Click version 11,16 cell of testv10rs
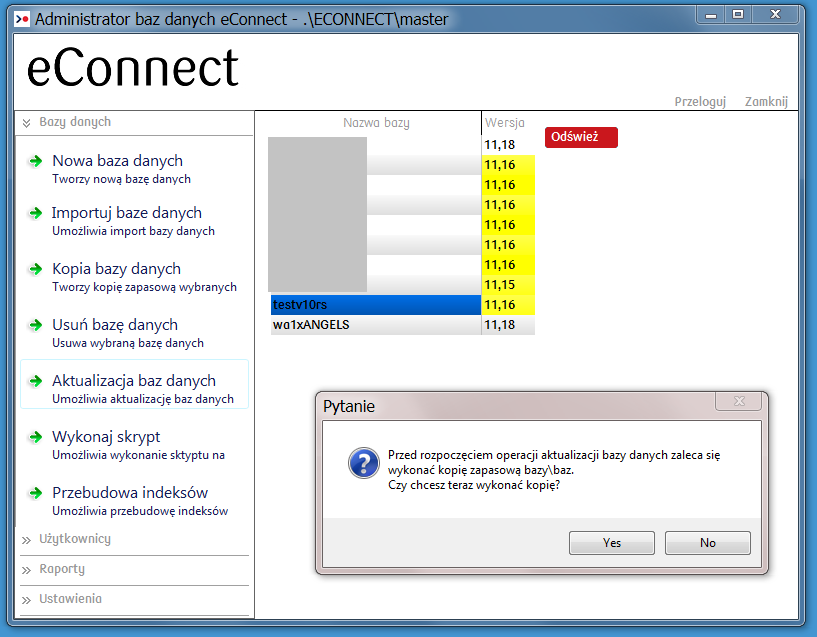The image size is (817, 637). (x=508, y=305)
